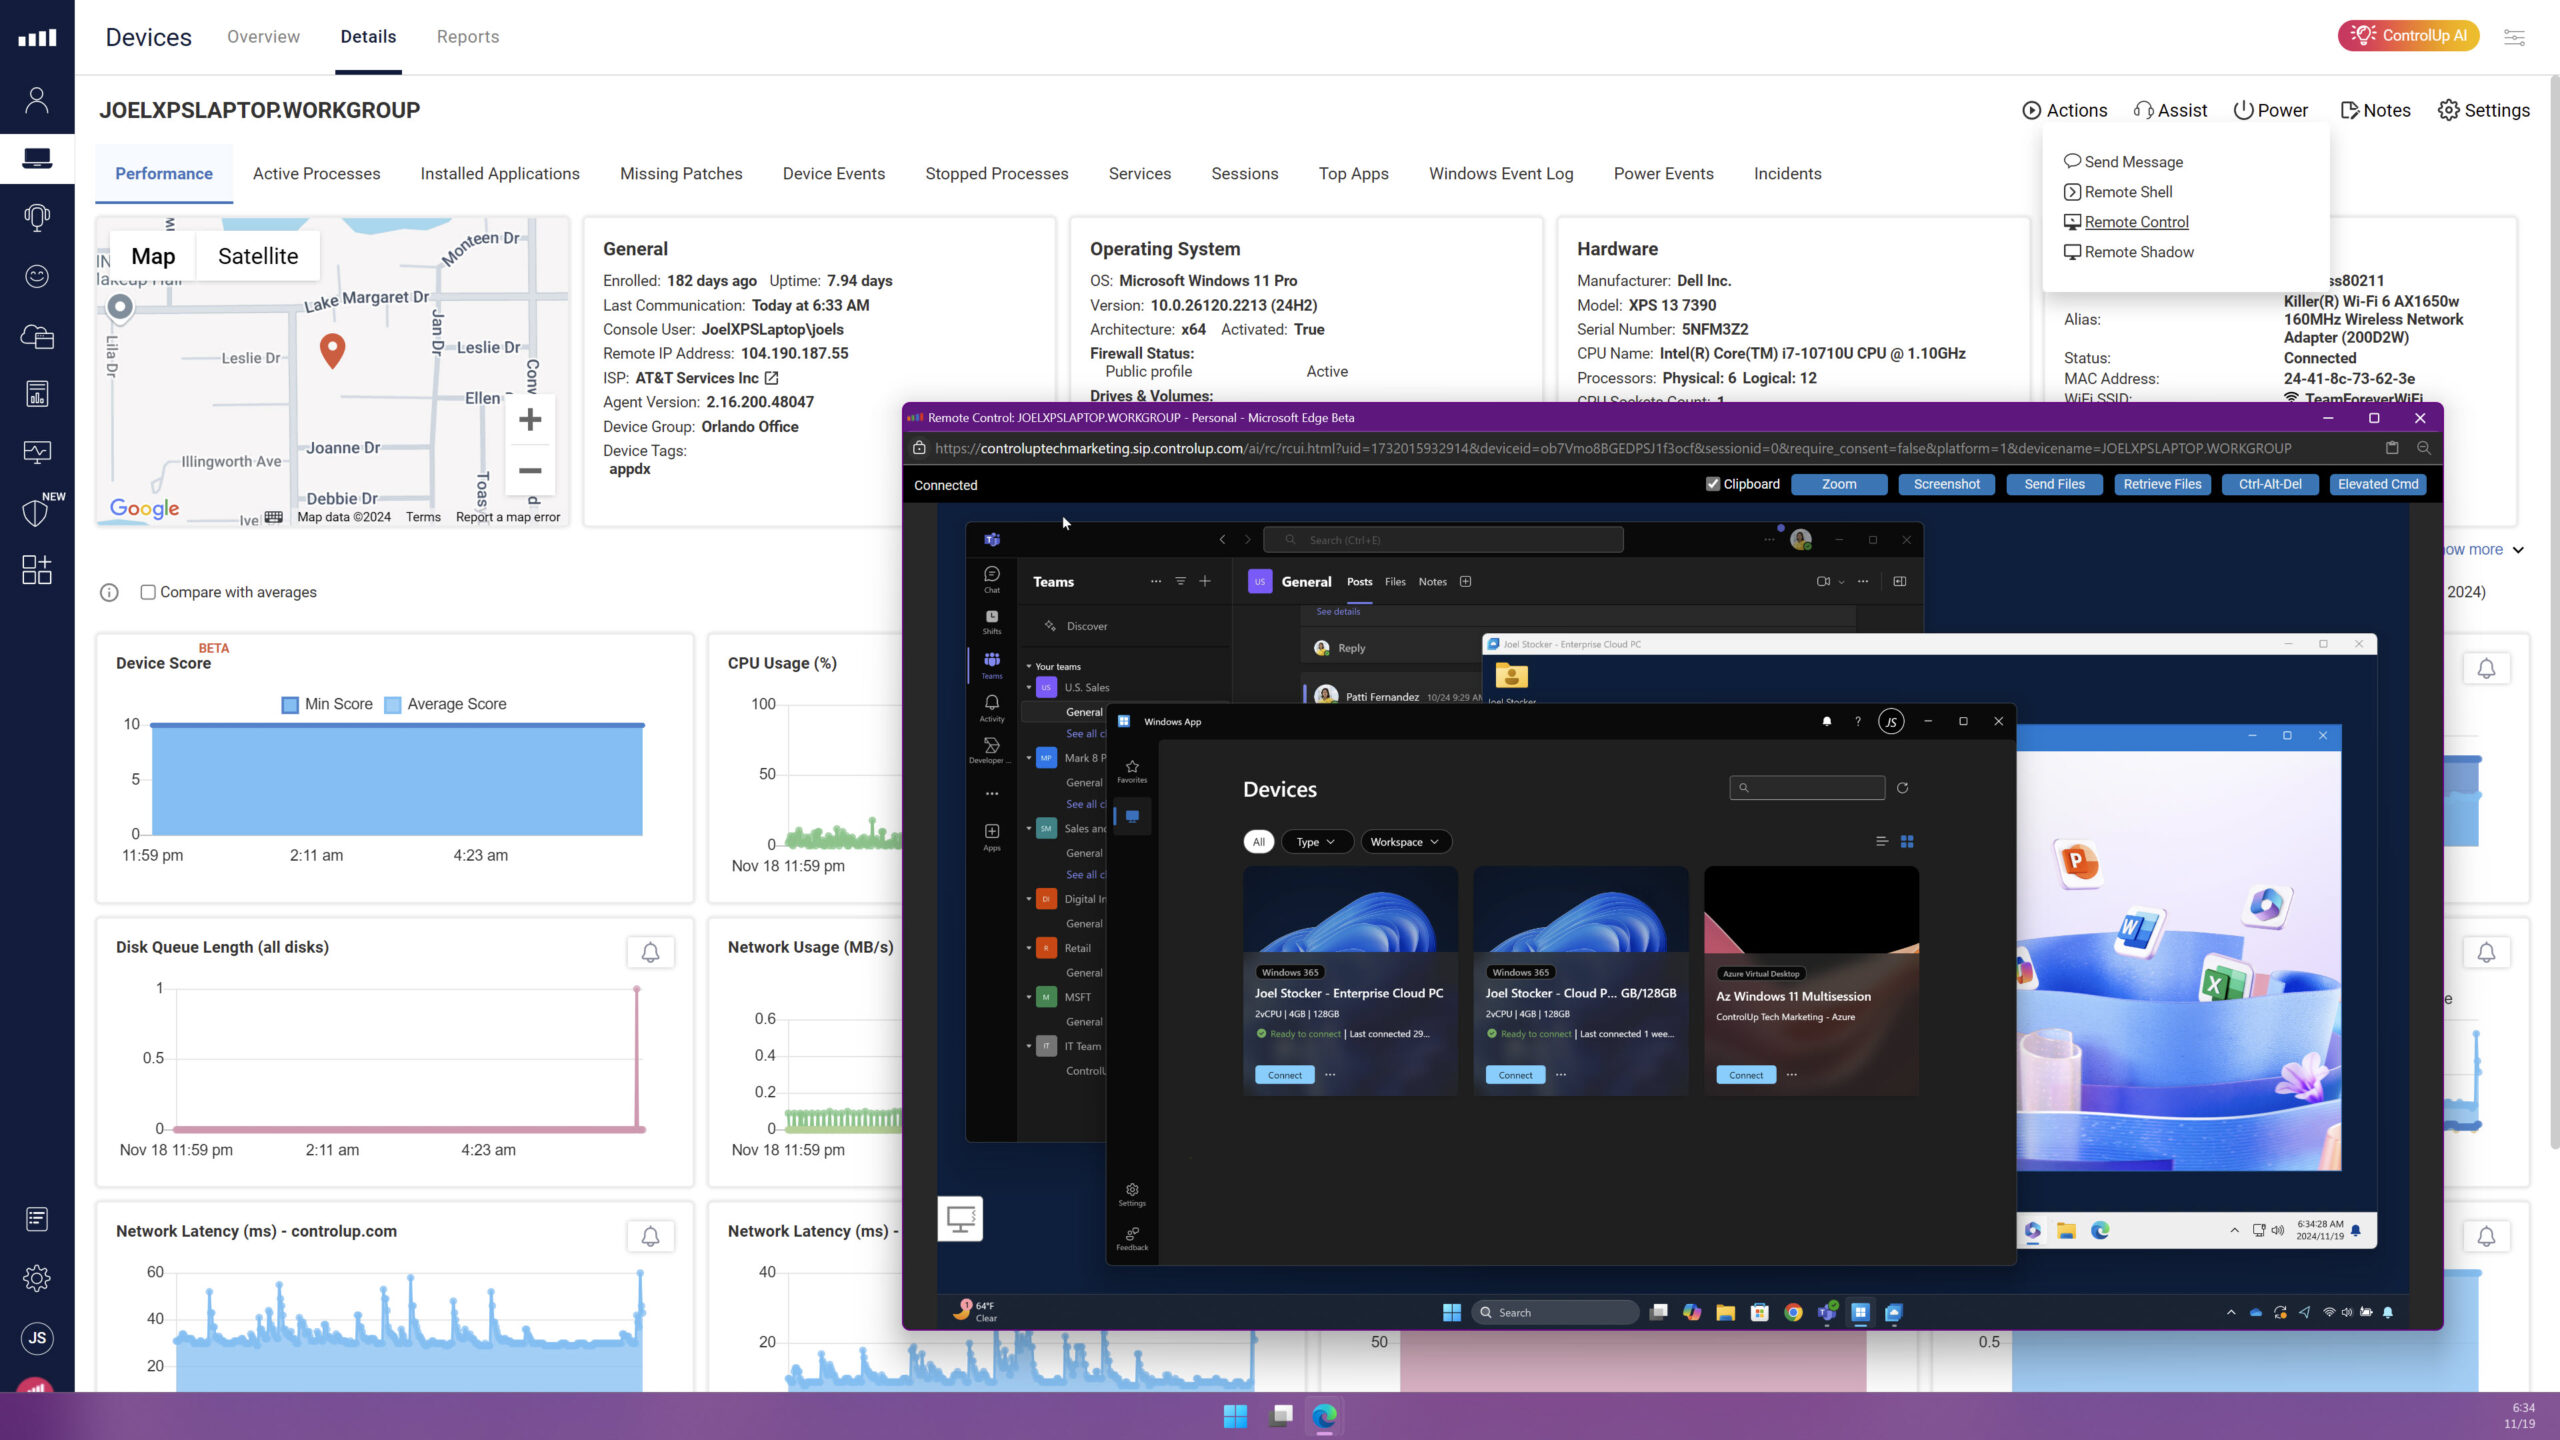Open the monitor pulse icon in left sidebar
This screenshot has width=2560, height=1440.
pyautogui.click(x=37, y=452)
